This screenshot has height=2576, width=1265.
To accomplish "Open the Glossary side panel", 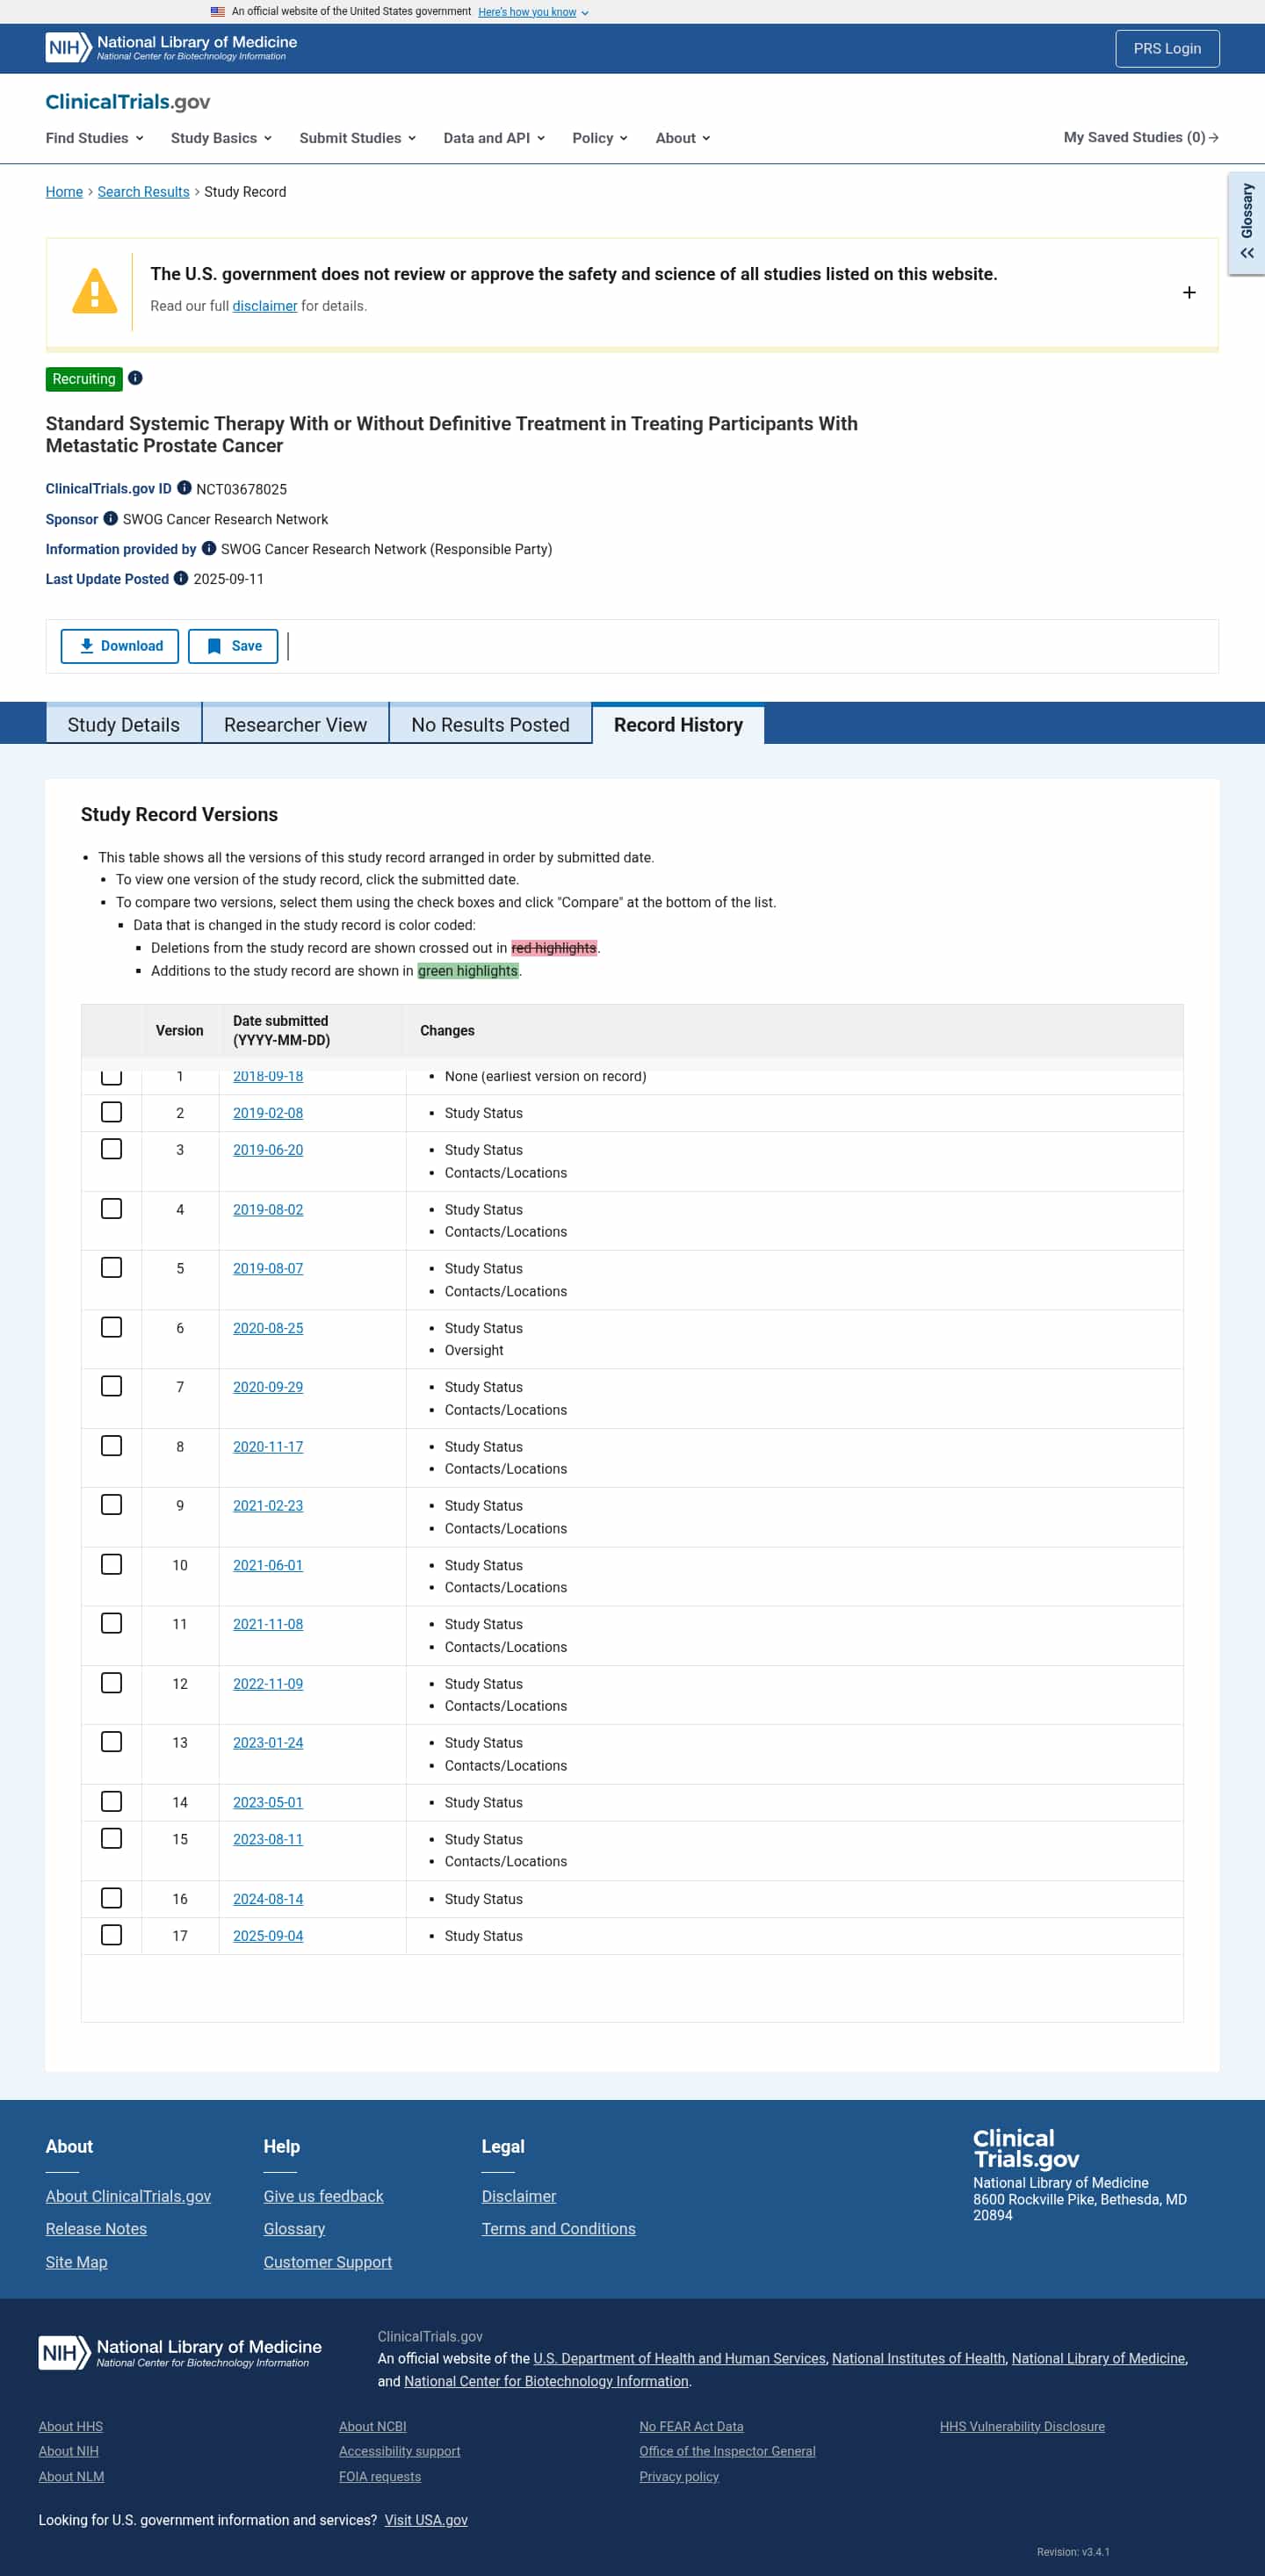I will click(1246, 223).
